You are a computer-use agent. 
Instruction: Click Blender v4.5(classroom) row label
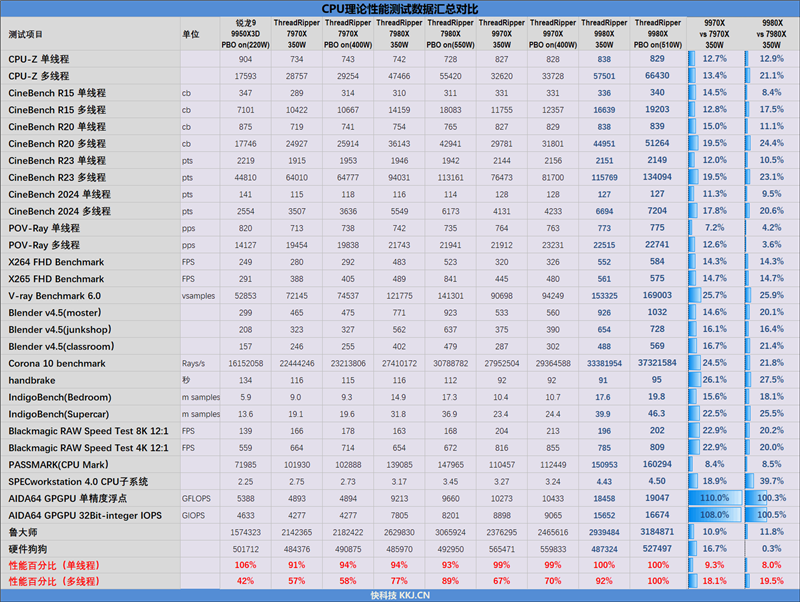click(x=61, y=346)
